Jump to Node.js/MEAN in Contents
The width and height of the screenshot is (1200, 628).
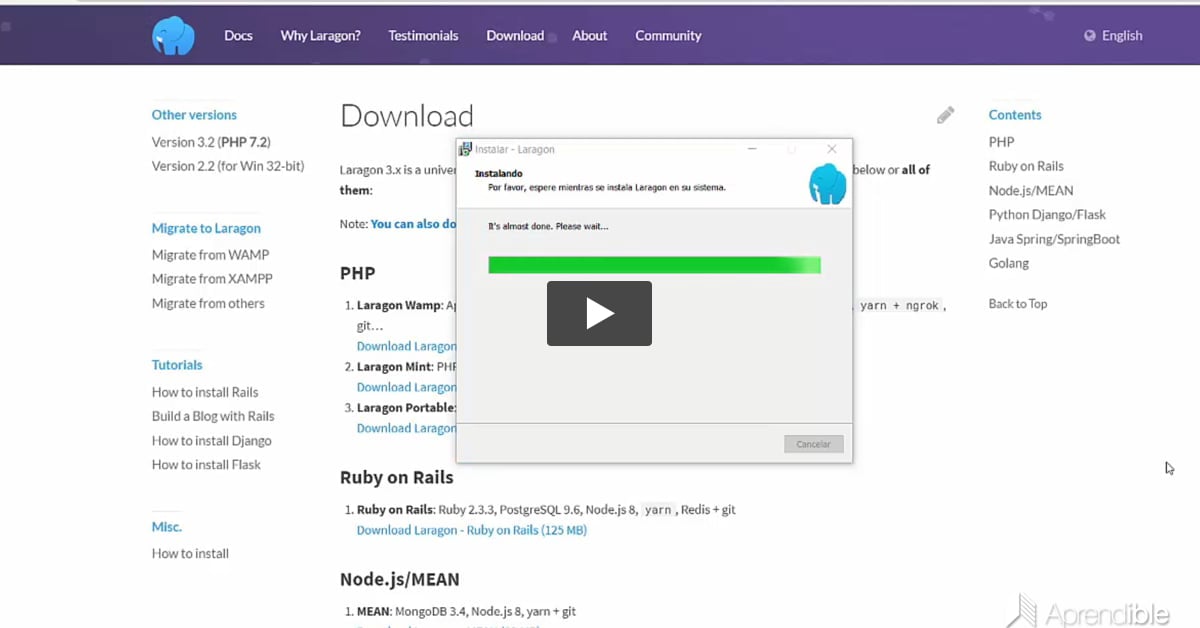click(x=1031, y=190)
